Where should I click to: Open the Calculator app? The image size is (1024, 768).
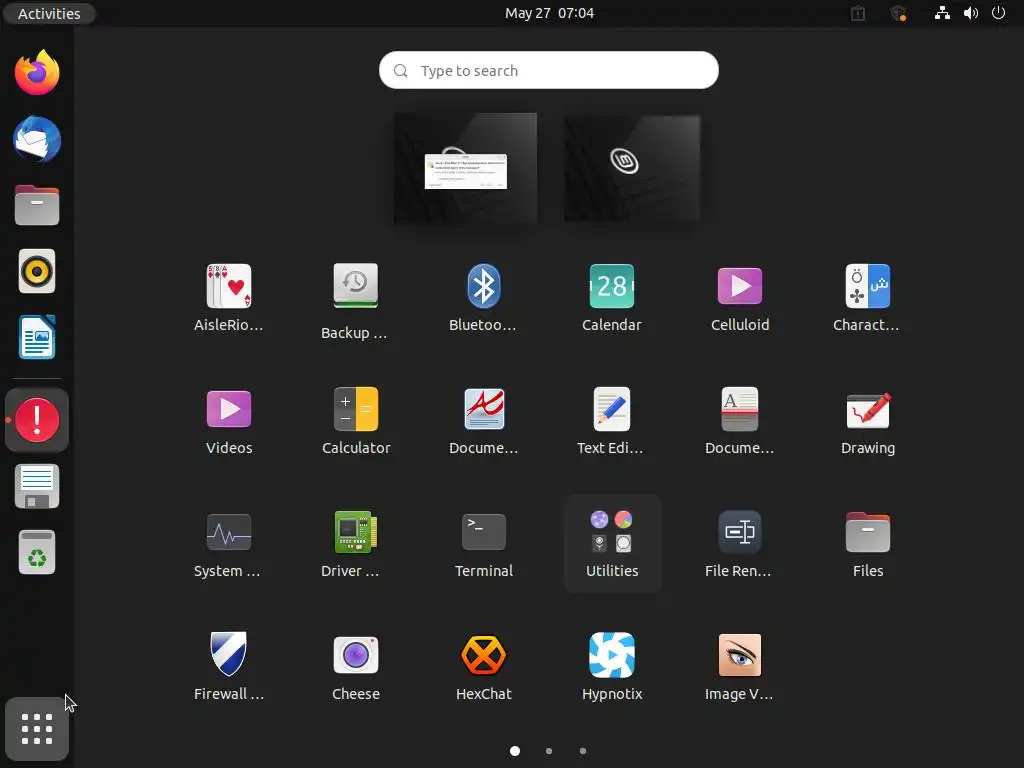[x=355, y=421]
